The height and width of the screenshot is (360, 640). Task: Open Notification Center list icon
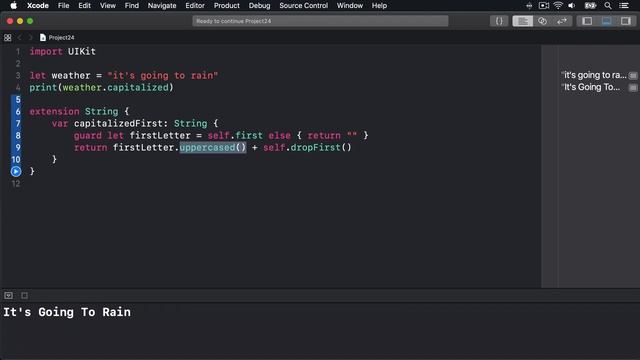tap(624, 6)
